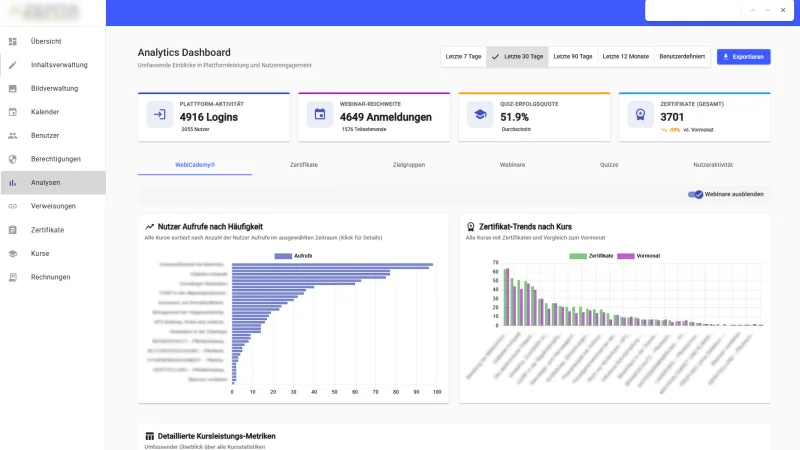
Task: Click the Übersicht dashboard icon in sidebar
Action: (13, 41)
